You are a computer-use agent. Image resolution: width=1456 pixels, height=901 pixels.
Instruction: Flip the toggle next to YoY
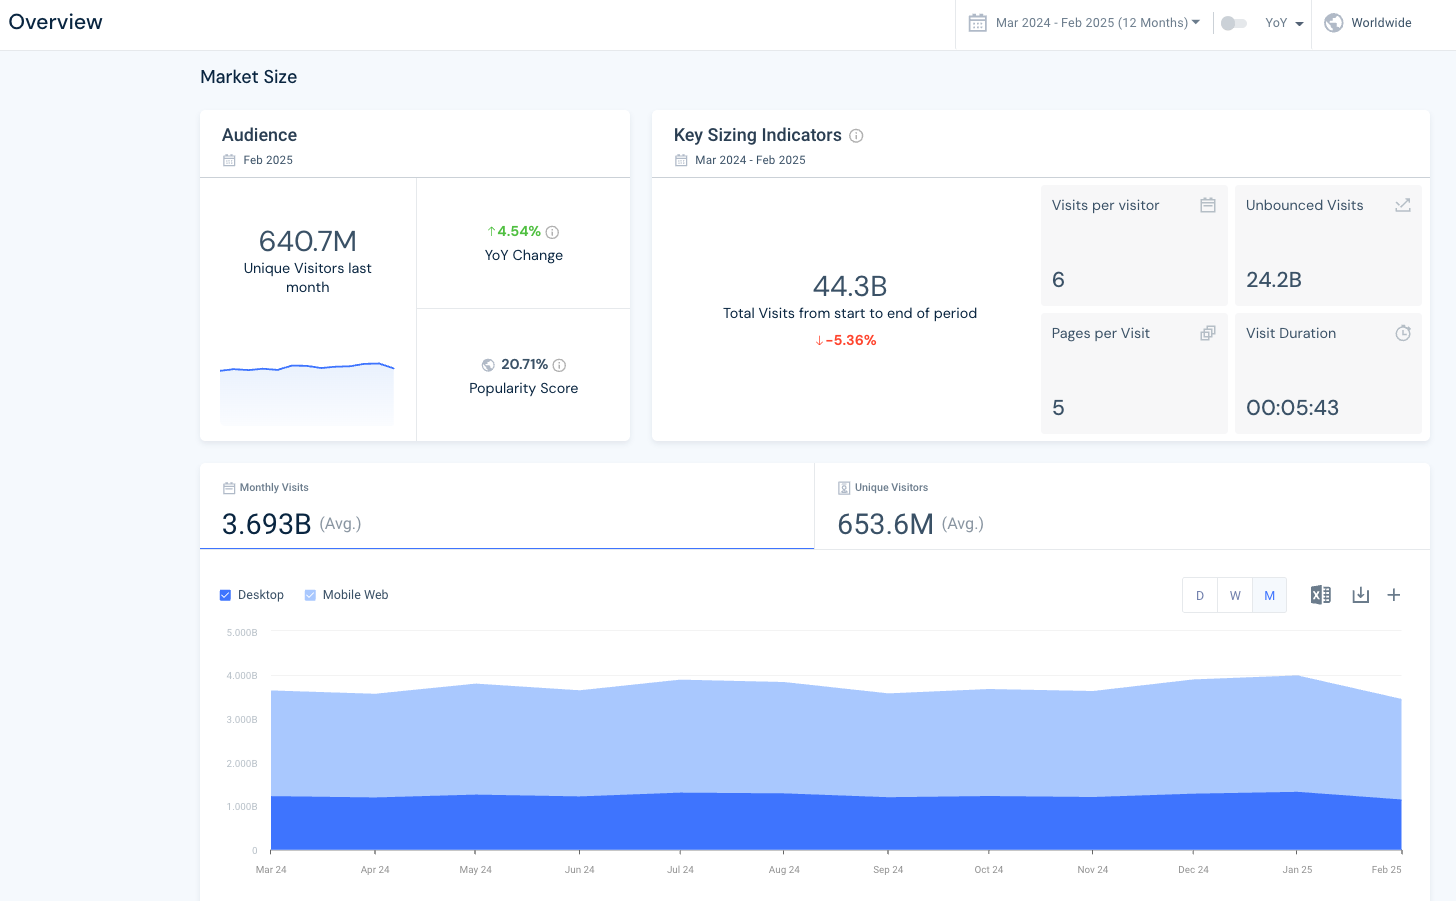(1234, 22)
